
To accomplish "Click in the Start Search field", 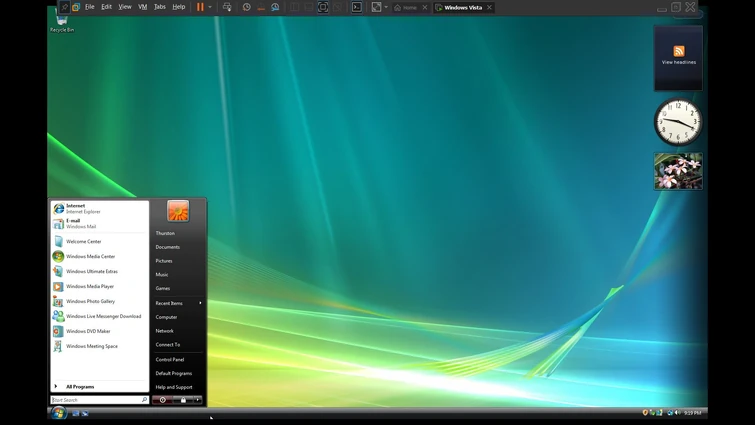I will point(95,400).
